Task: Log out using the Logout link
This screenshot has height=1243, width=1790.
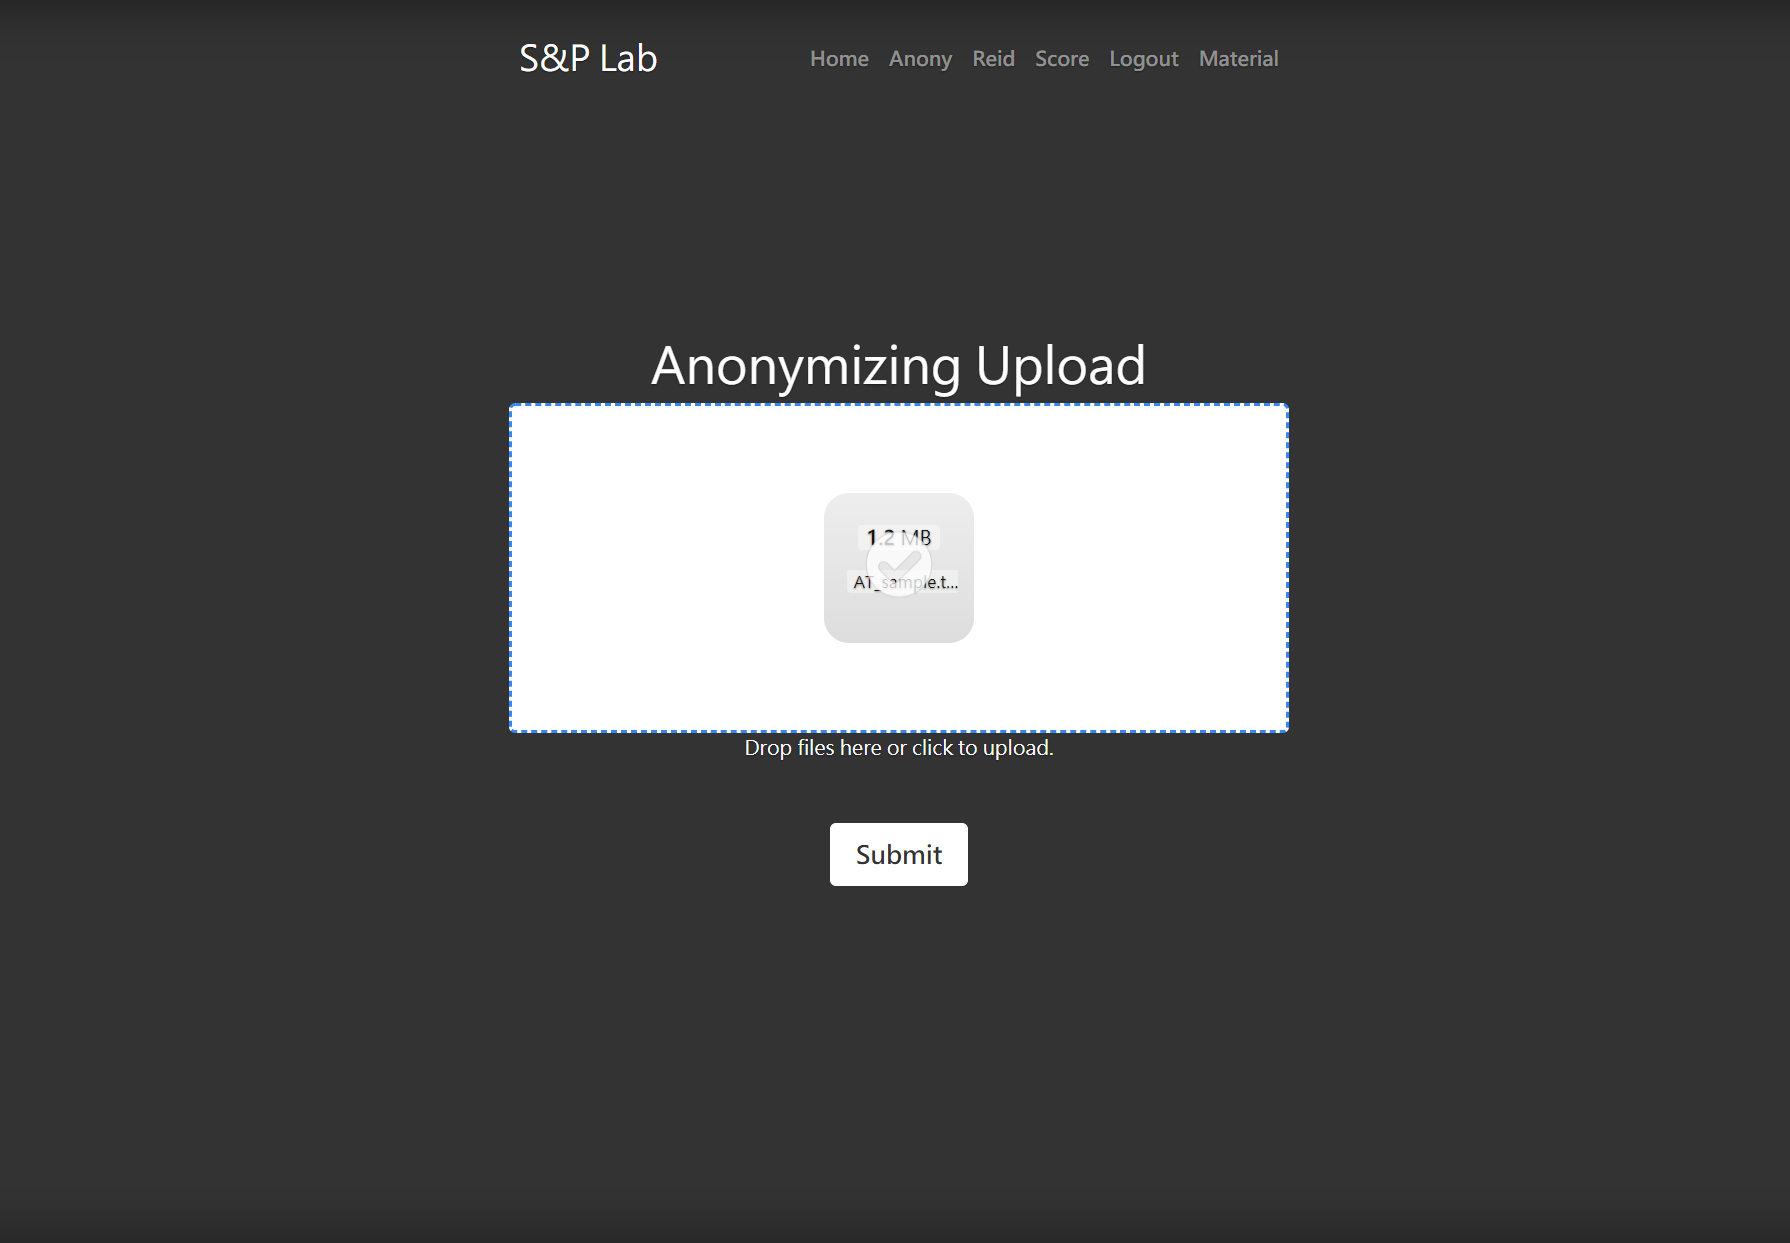Action: (x=1144, y=59)
